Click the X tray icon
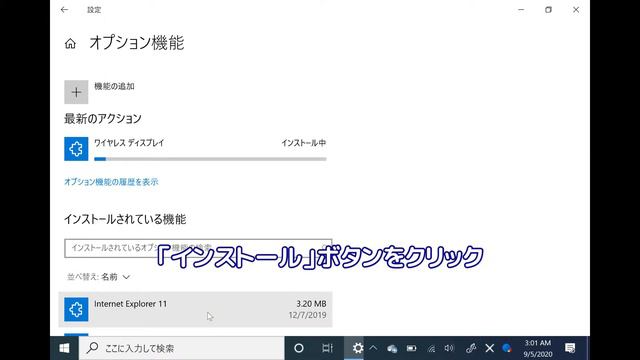This screenshot has width=640, height=360. 489,348
